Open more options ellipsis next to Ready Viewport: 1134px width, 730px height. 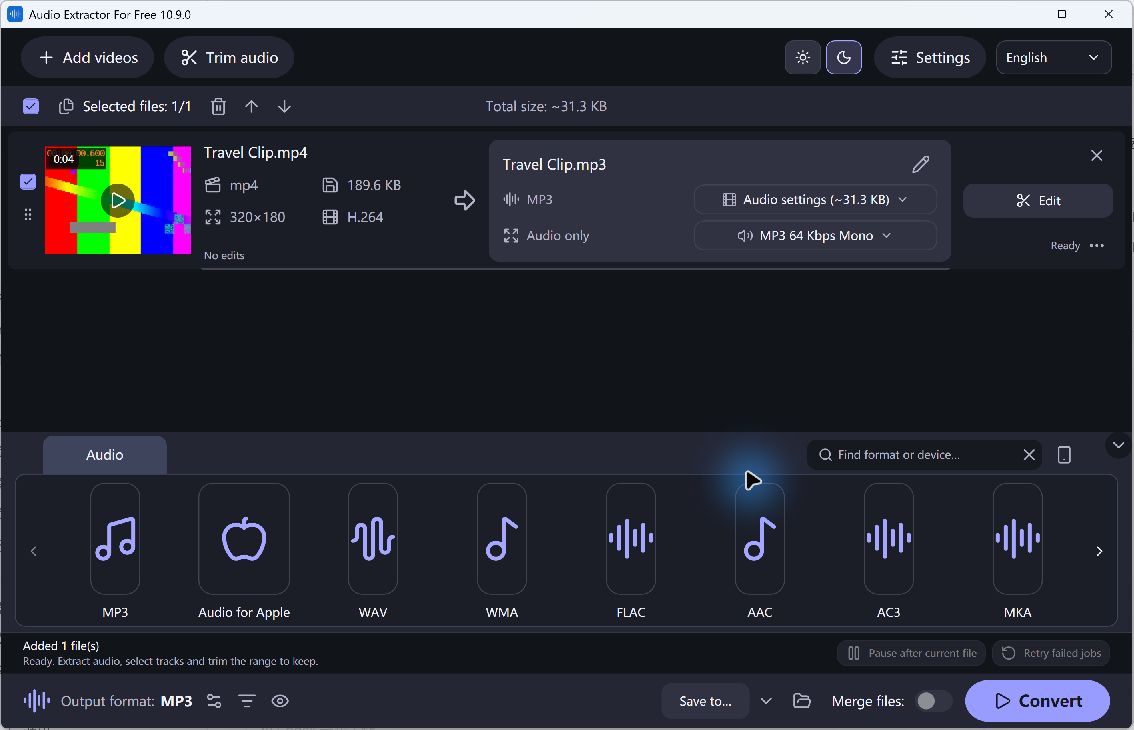[1097, 246]
